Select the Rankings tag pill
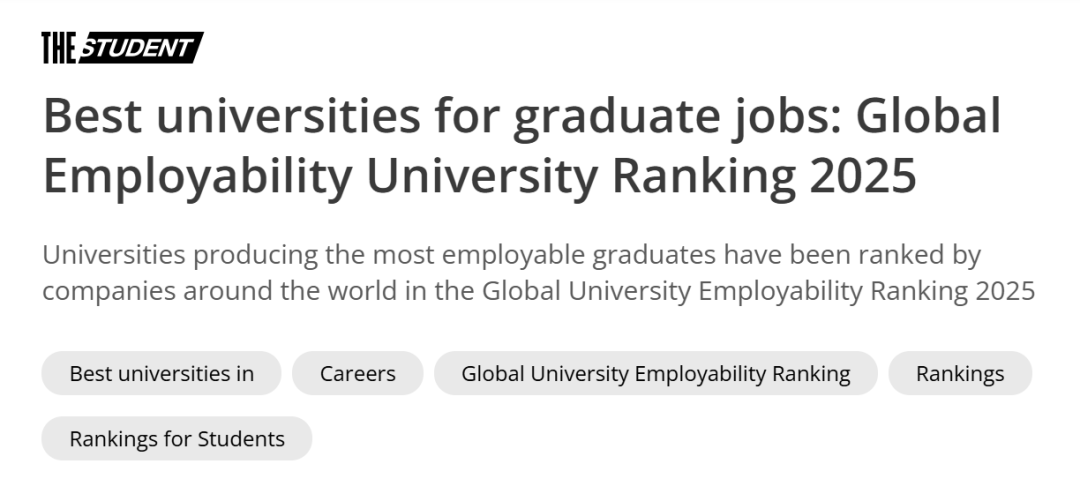This screenshot has width=1080, height=478. (960, 373)
